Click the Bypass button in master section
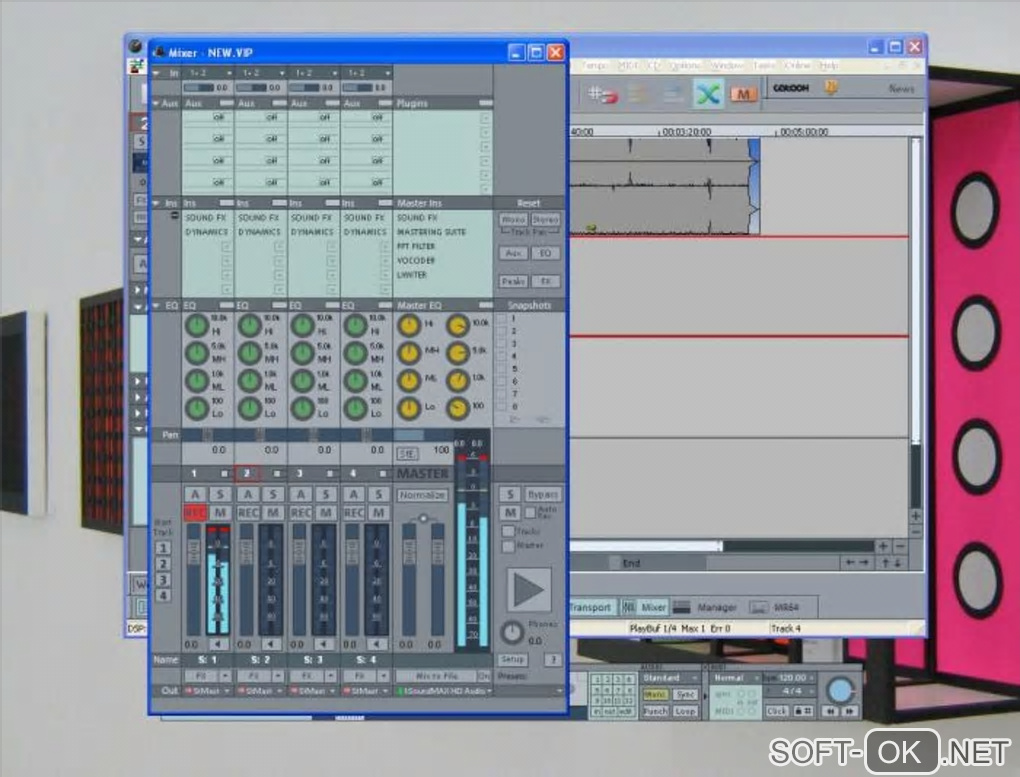 pos(543,495)
